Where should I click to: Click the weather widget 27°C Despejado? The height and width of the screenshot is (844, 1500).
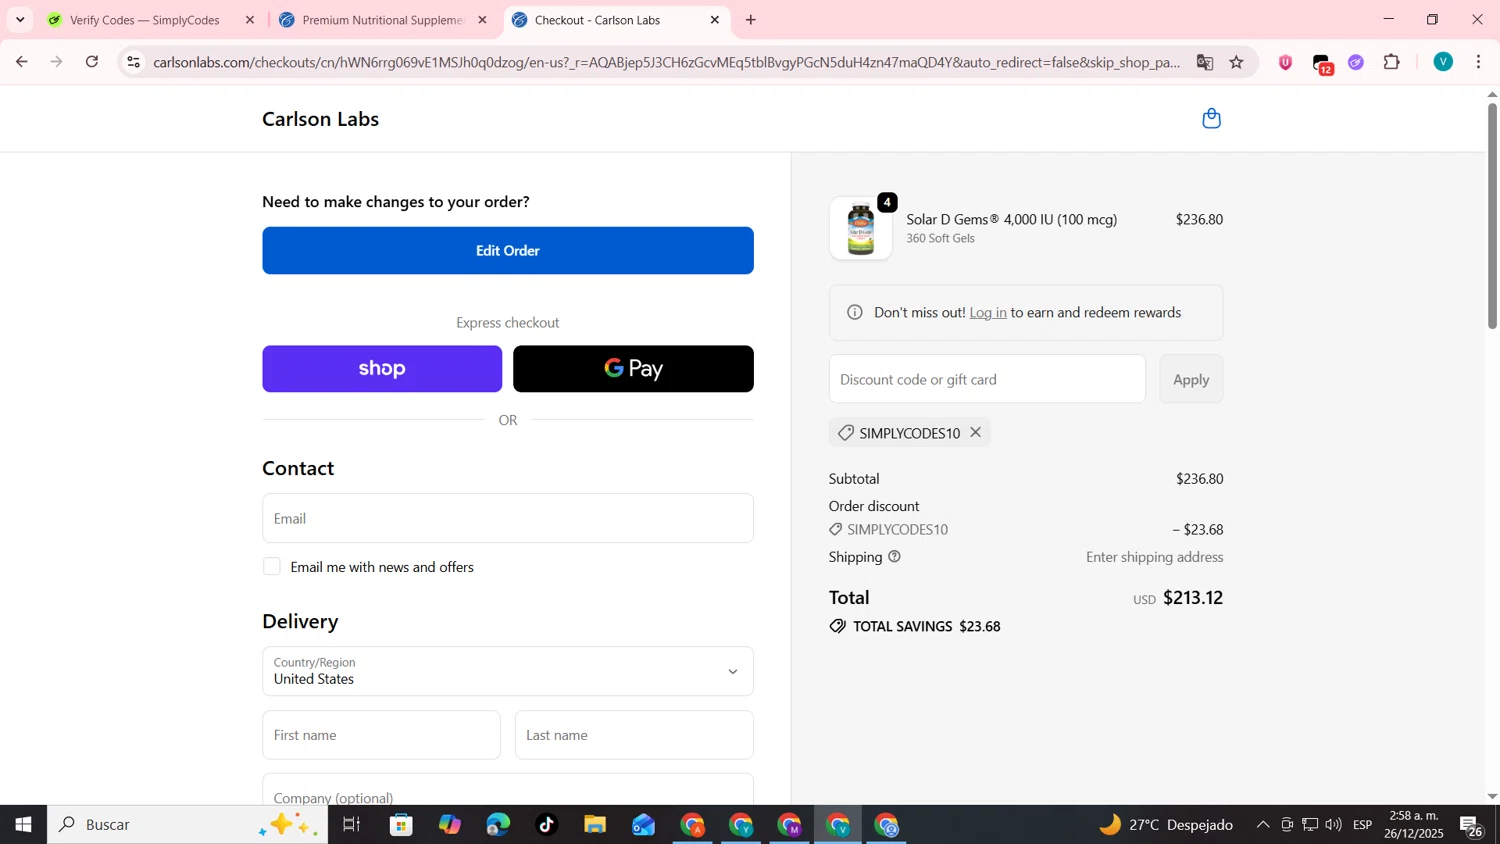pos(1165,825)
